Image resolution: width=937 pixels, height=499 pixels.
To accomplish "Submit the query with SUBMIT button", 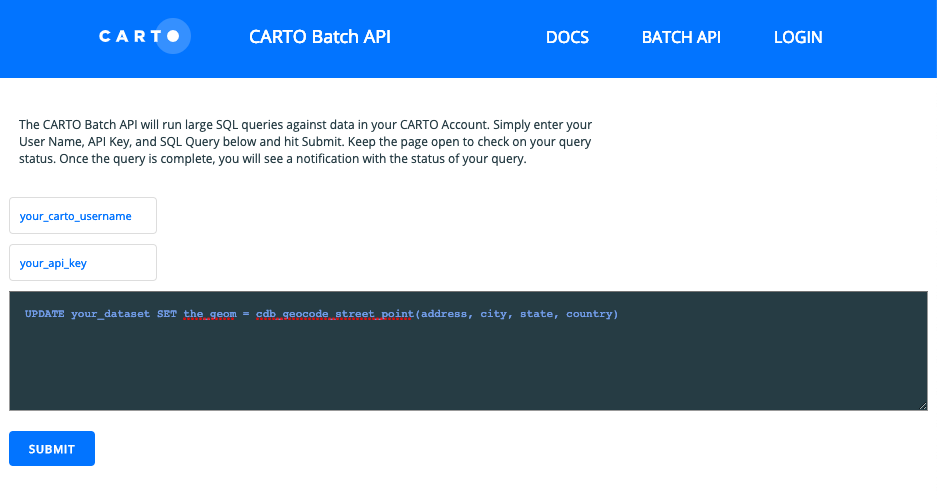I will click(52, 448).
